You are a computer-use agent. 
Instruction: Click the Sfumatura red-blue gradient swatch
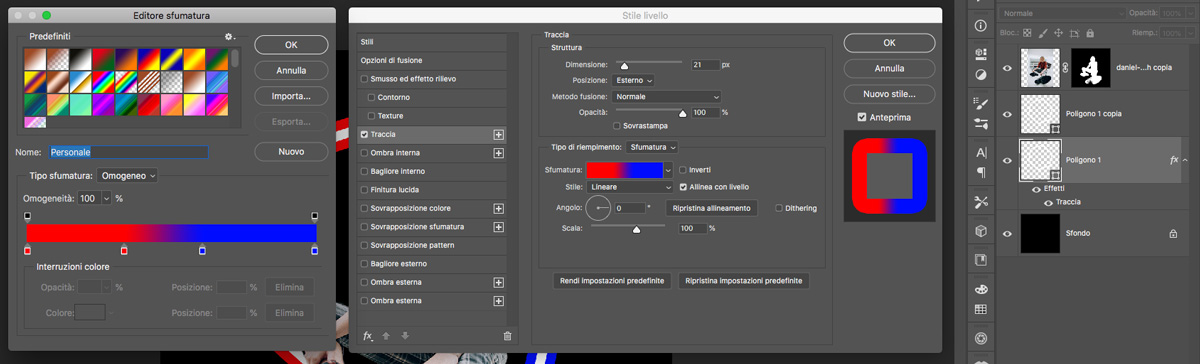click(x=625, y=170)
